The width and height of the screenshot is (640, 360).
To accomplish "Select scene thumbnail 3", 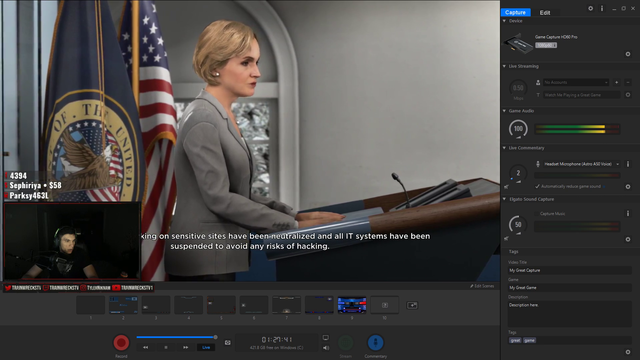I will (156, 305).
